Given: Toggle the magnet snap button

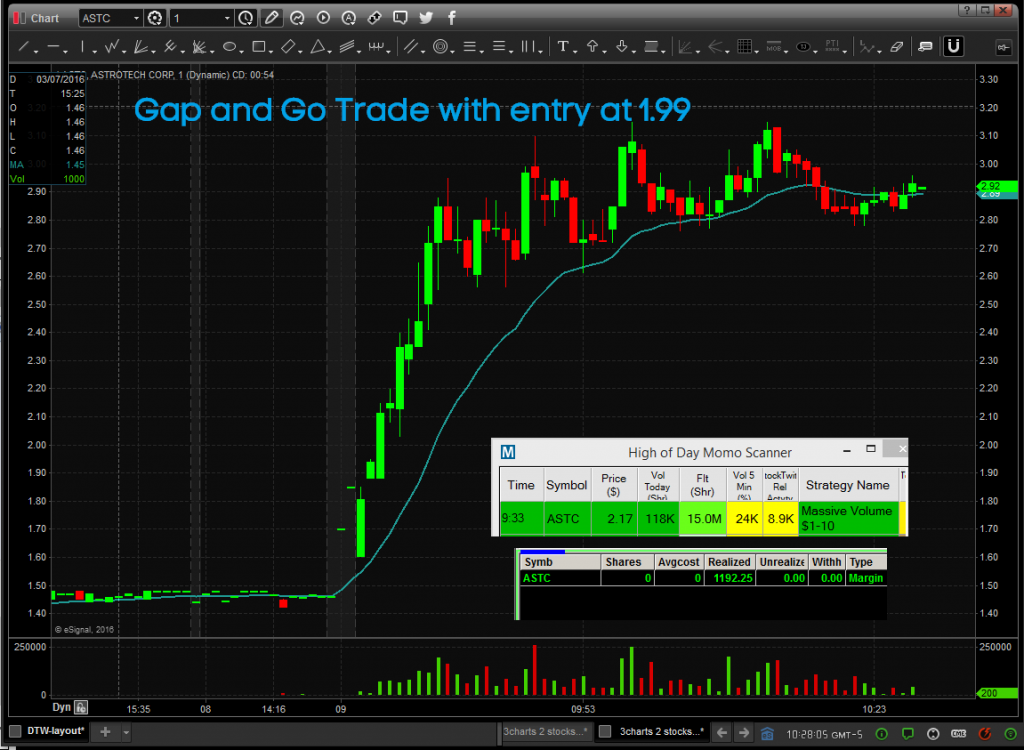Looking at the screenshot, I should 954,46.
